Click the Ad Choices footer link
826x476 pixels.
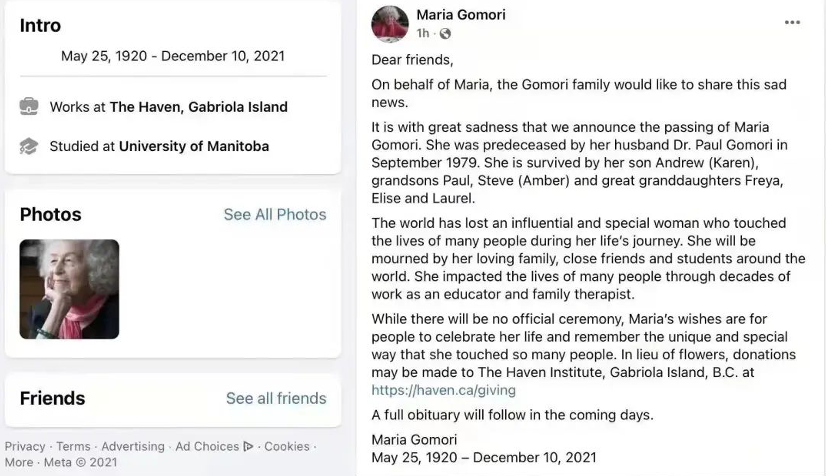[208, 446]
